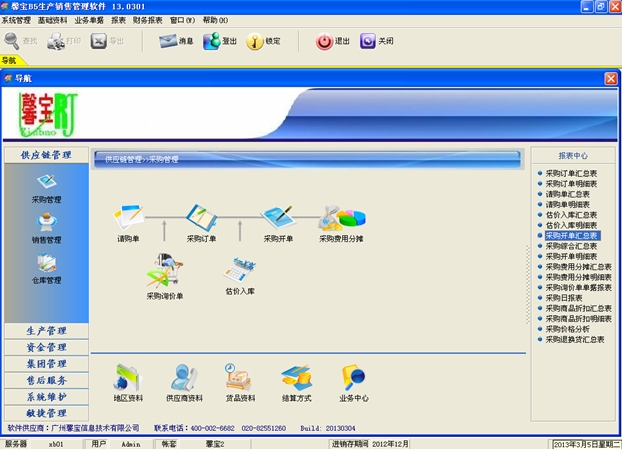Expand the 系统维护 sidebar section
This screenshot has height=451, width=622.
point(46,397)
